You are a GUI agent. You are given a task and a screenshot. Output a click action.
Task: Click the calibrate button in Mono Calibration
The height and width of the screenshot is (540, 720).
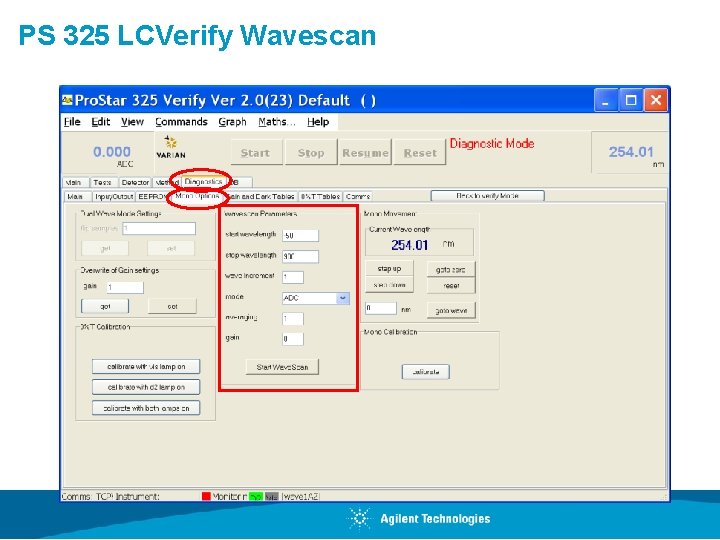[426, 372]
